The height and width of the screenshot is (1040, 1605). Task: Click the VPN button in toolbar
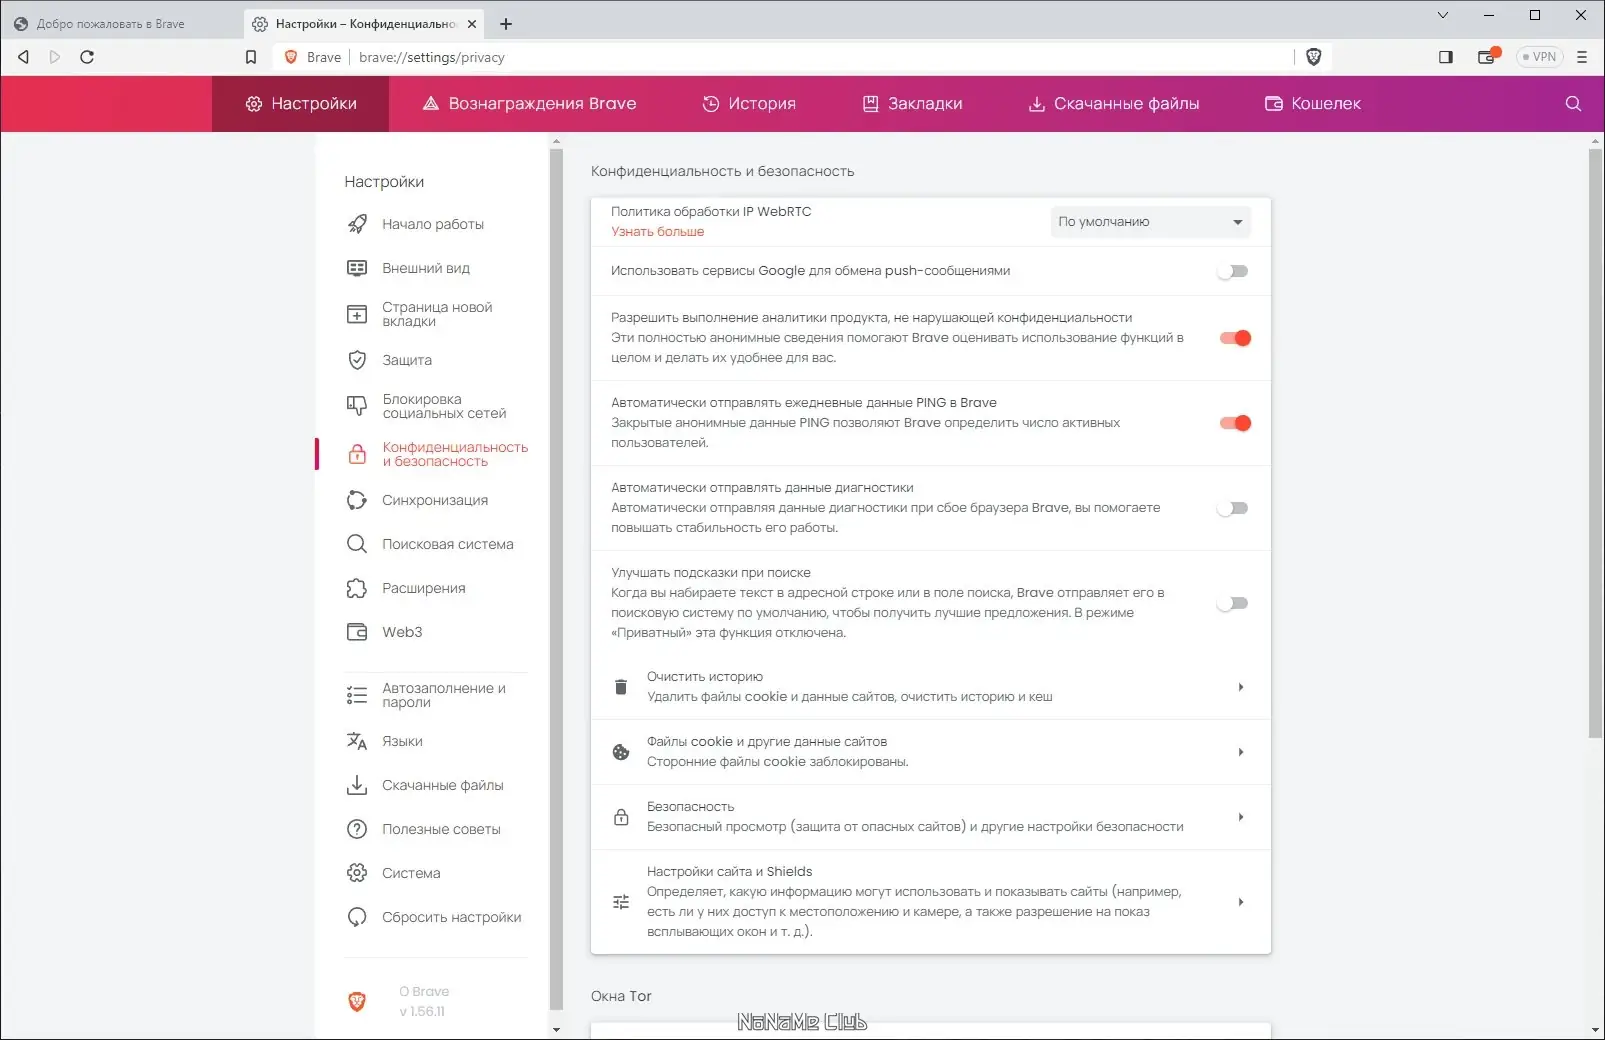1540,57
